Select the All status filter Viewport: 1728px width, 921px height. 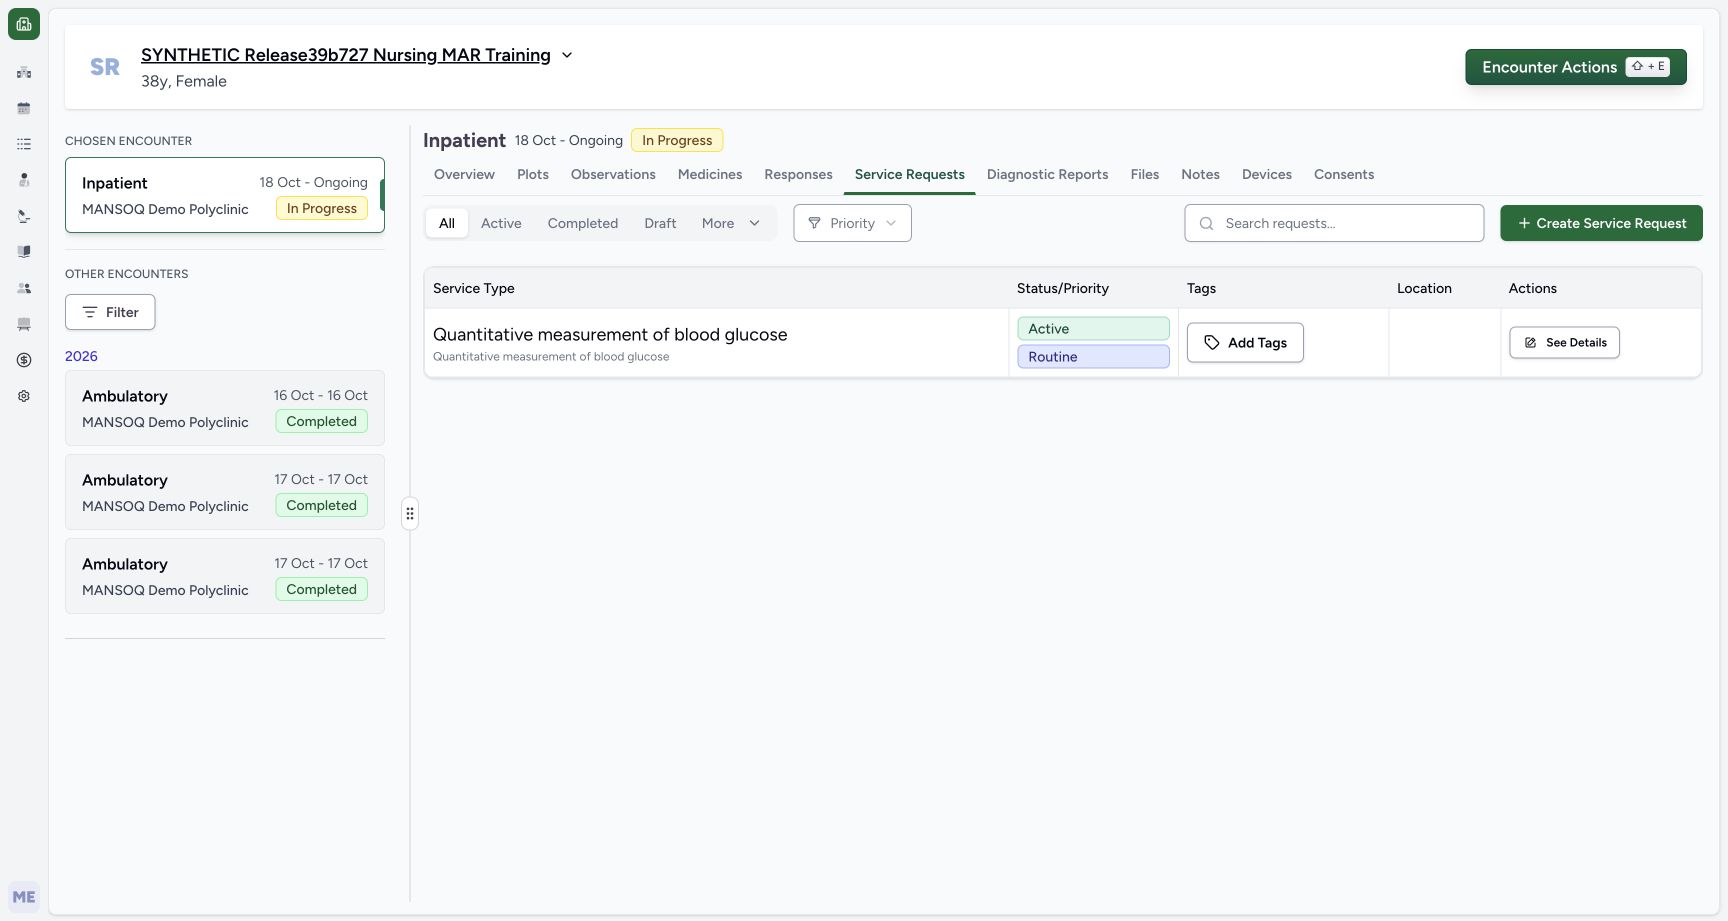[x=447, y=223]
